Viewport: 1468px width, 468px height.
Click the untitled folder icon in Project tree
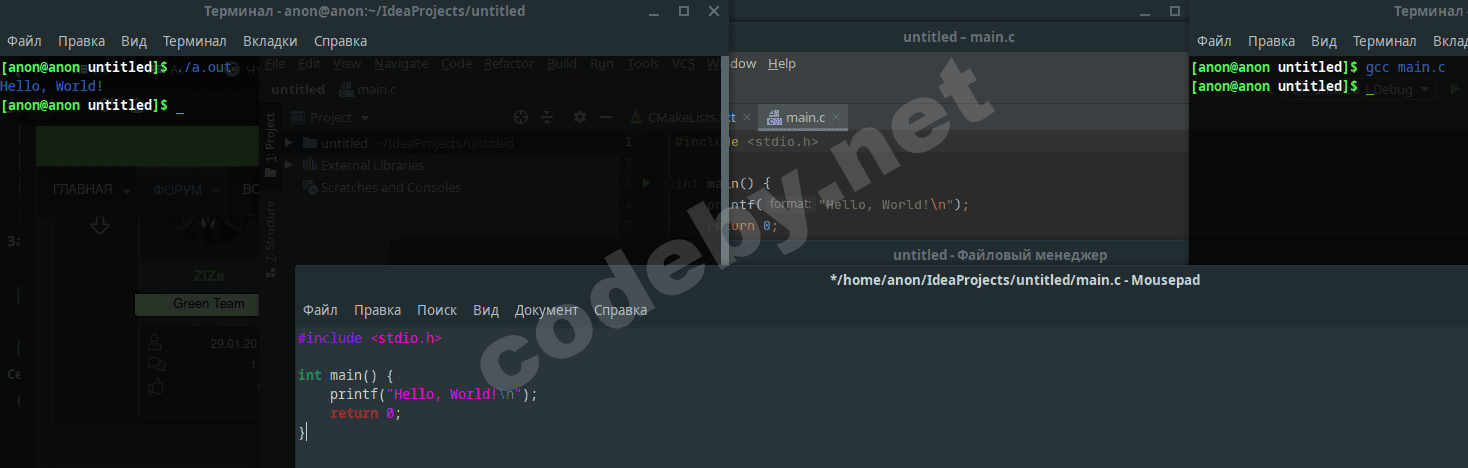point(310,143)
